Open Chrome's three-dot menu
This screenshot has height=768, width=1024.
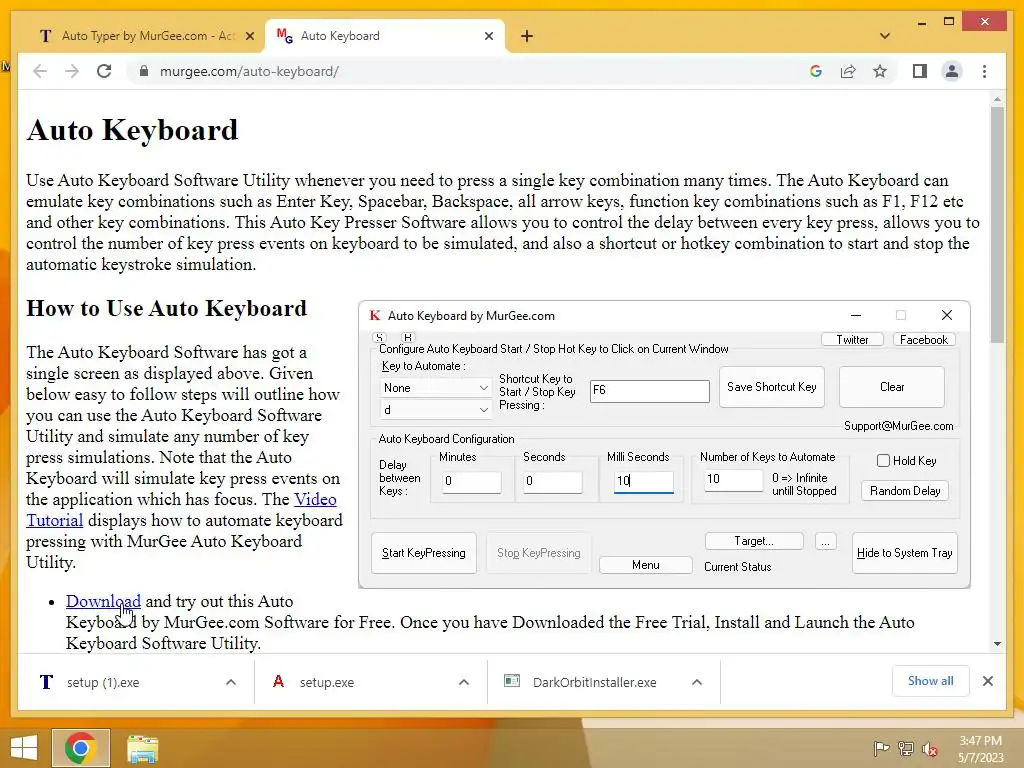(x=984, y=71)
